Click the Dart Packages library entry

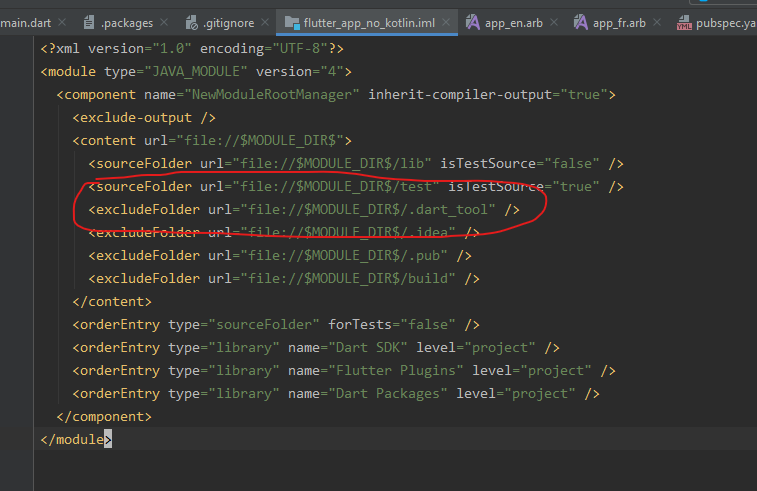coord(336,394)
